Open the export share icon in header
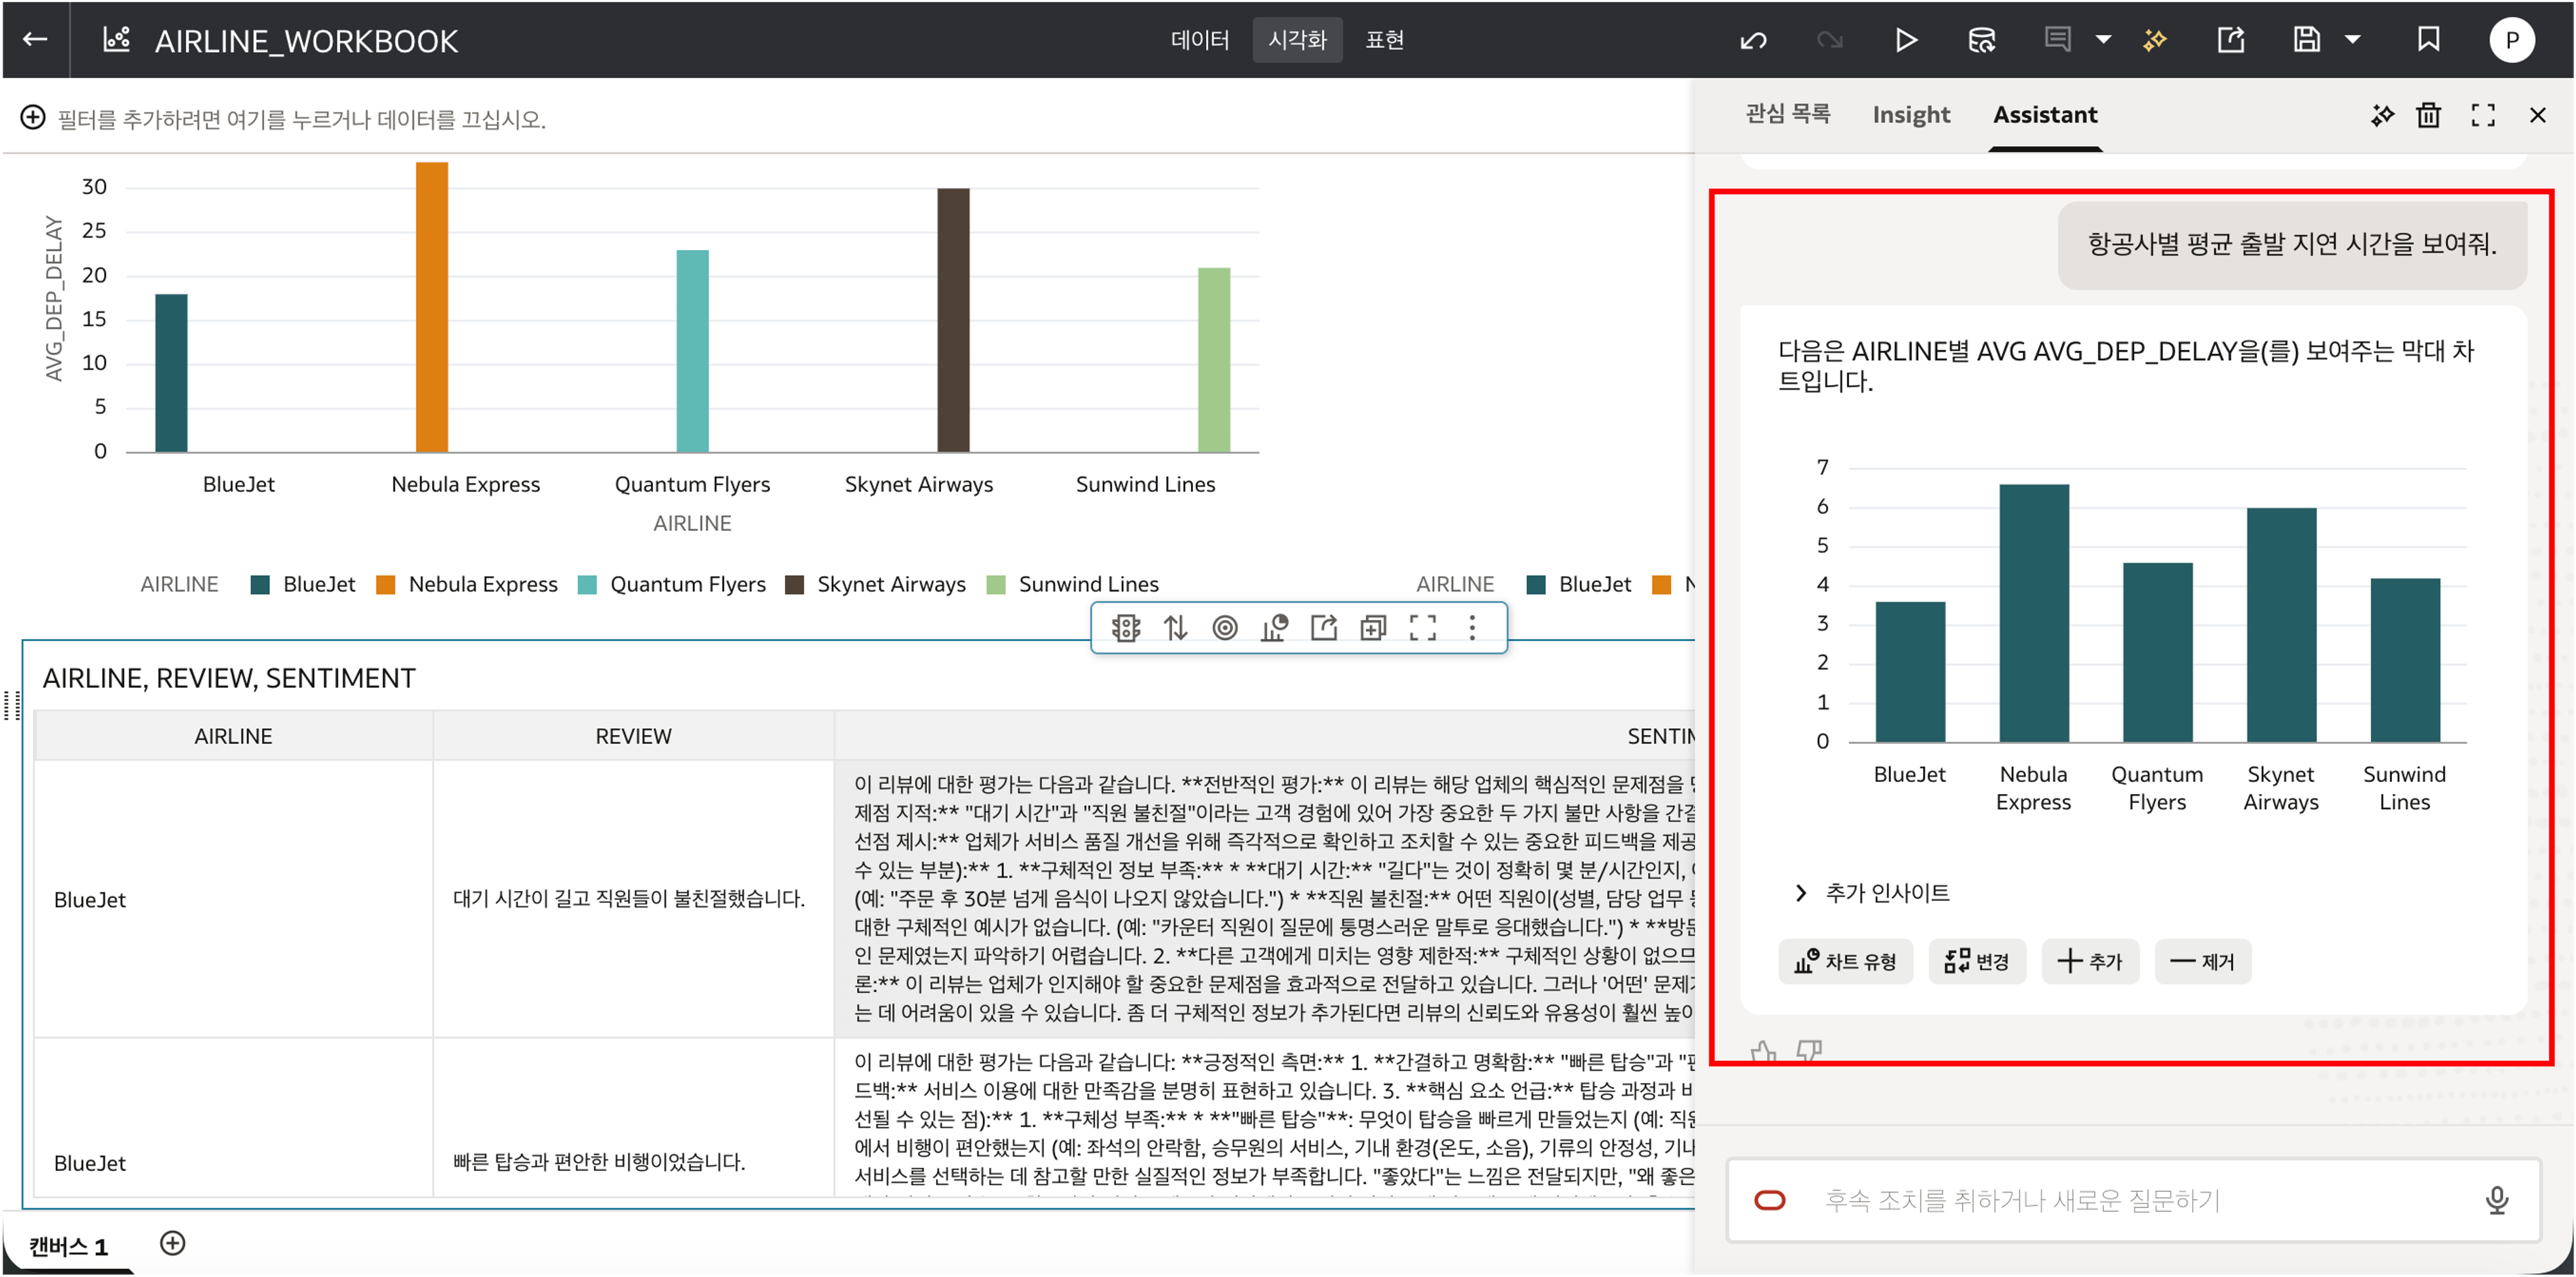2576x1277 pixels. (2231, 40)
